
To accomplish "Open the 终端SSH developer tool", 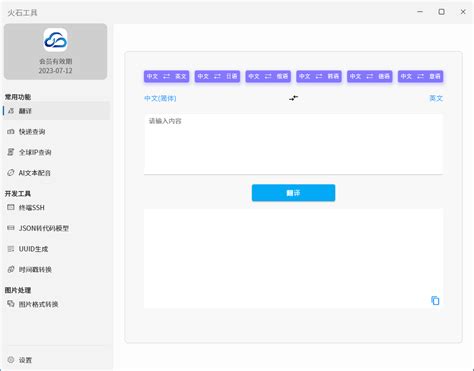I will (56, 208).
